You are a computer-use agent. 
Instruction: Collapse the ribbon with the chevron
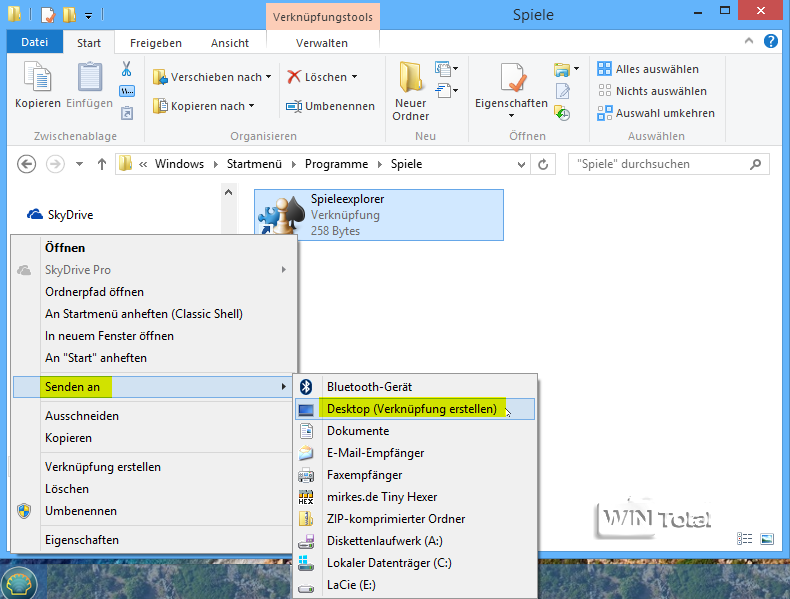[x=749, y=41]
